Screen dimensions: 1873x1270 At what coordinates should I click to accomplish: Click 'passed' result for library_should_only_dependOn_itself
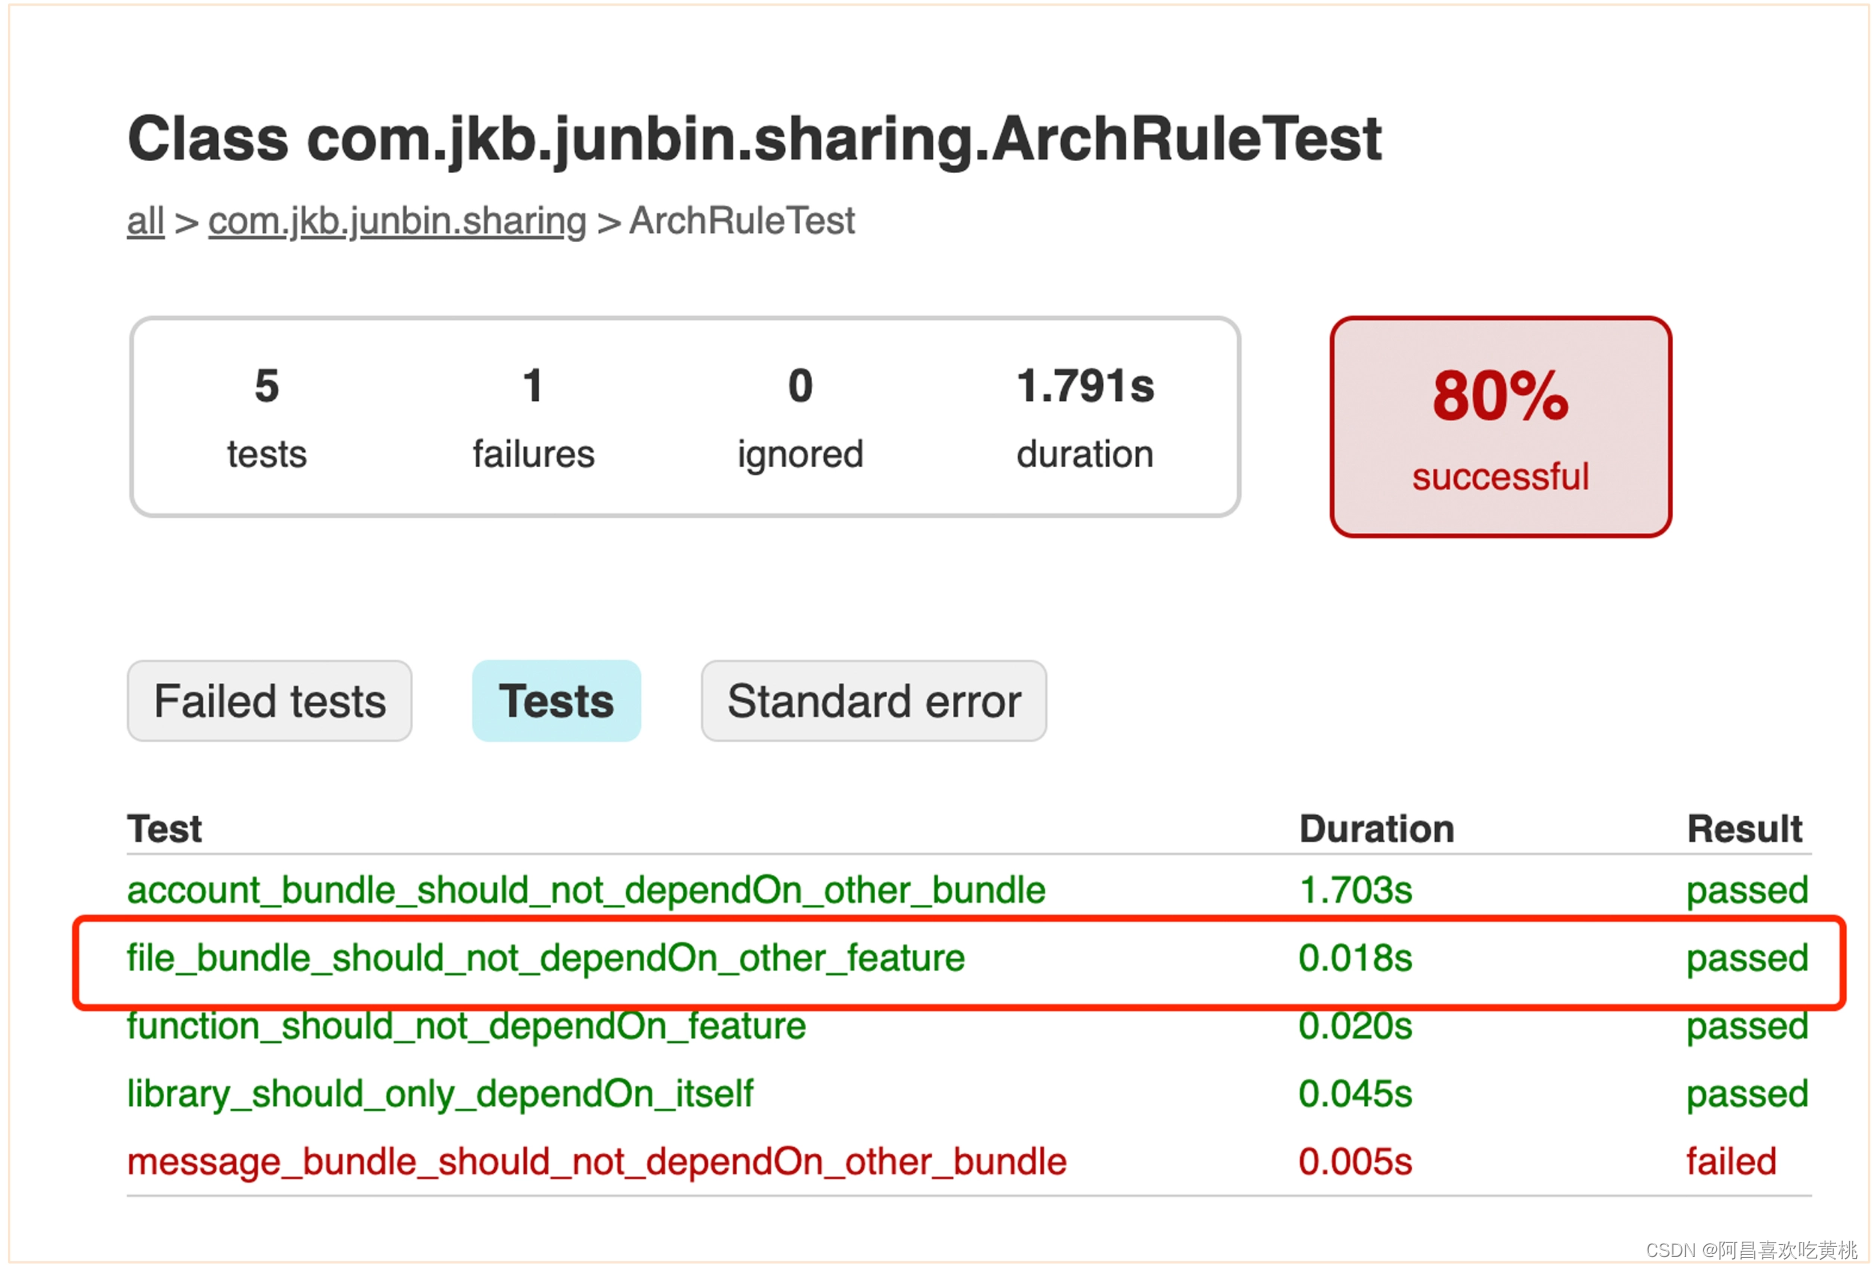[1747, 1095]
